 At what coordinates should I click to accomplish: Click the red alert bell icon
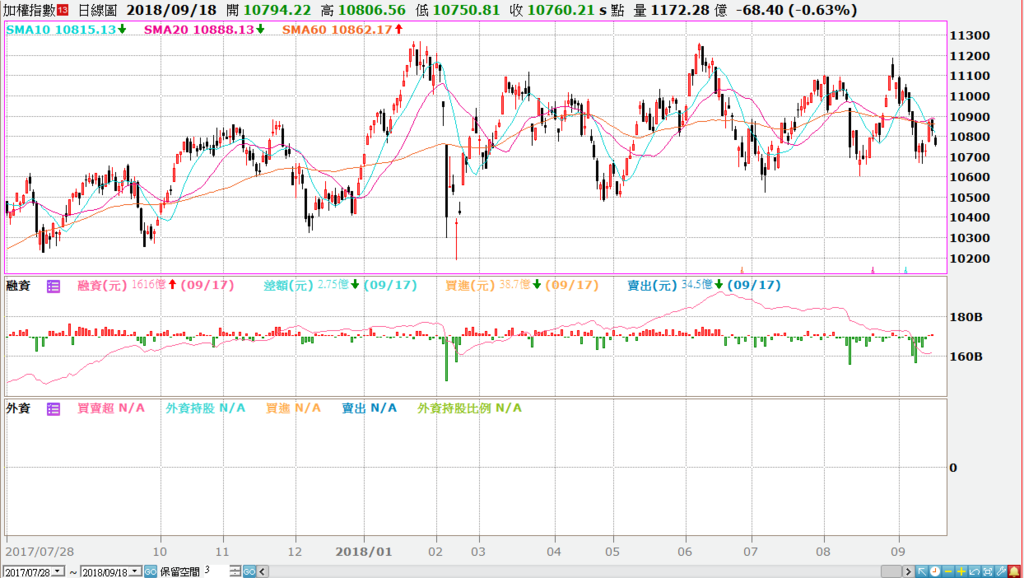coord(1014,571)
